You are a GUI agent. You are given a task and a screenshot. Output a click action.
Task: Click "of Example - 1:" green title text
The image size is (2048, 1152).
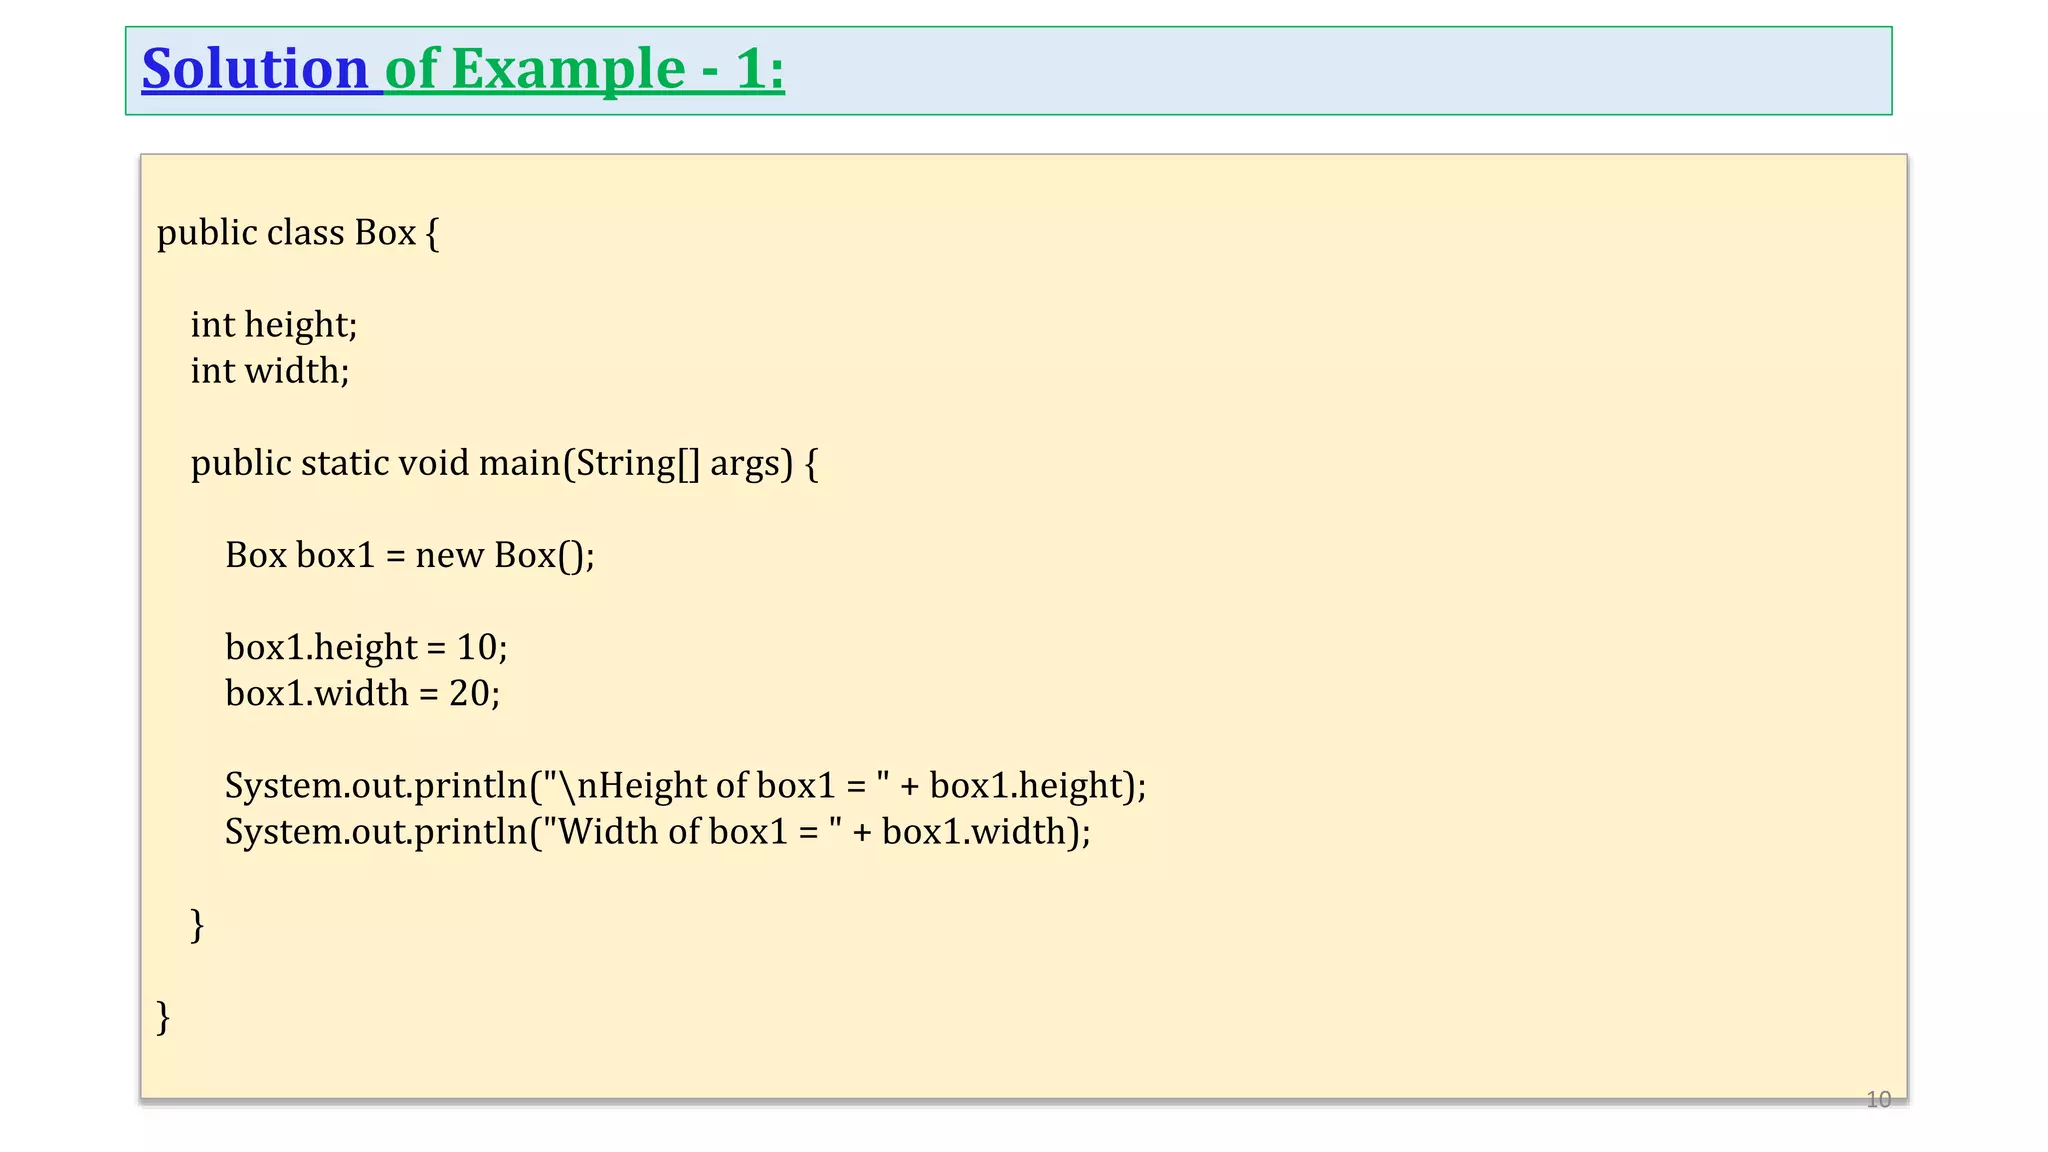click(x=584, y=70)
